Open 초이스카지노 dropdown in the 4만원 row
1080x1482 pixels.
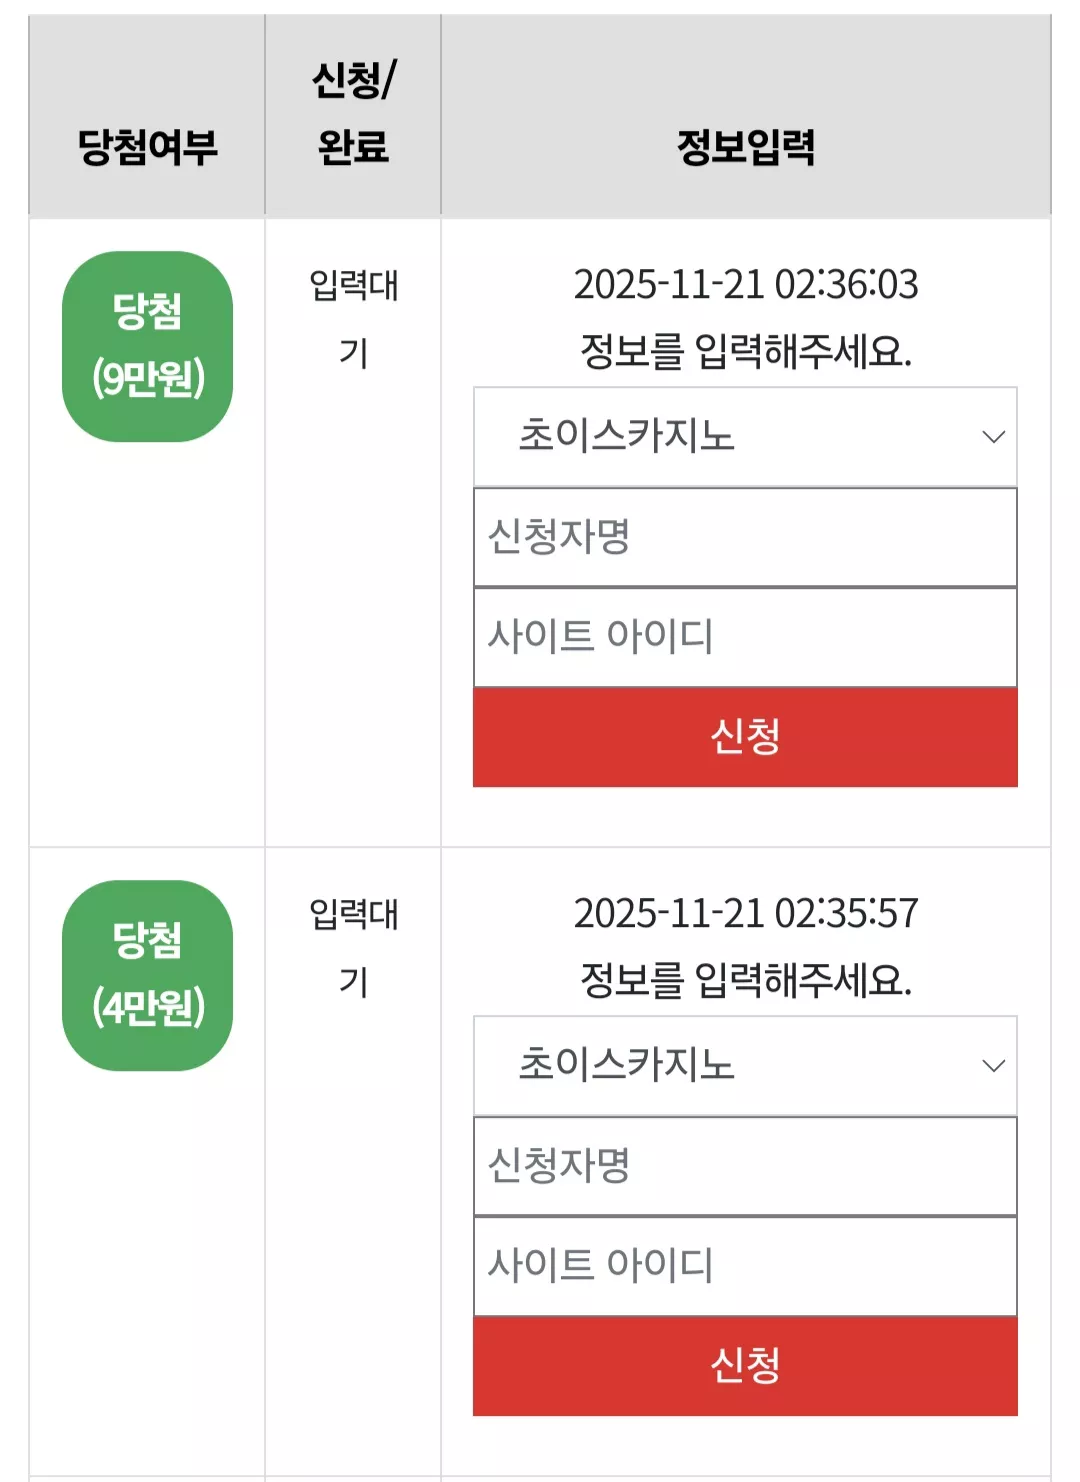tap(745, 1066)
